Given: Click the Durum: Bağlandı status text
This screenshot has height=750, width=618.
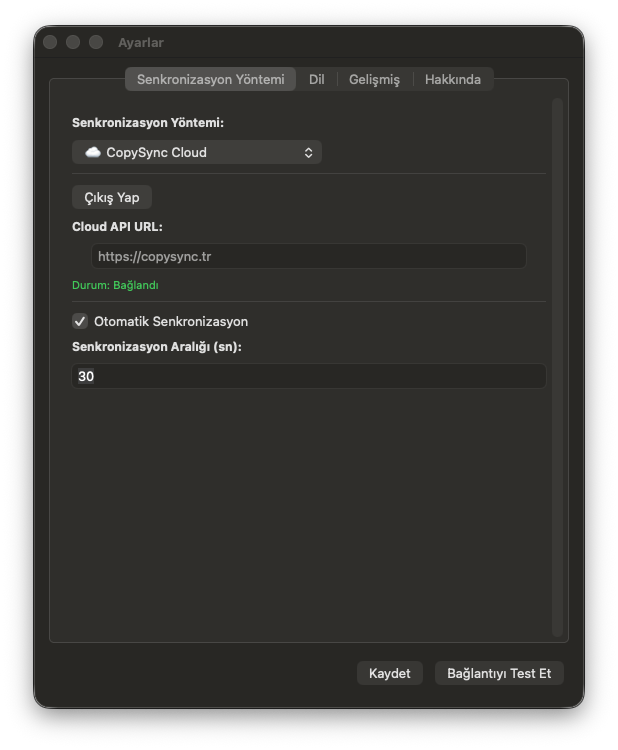Looking at the screenshot, I should click(115, 285).
